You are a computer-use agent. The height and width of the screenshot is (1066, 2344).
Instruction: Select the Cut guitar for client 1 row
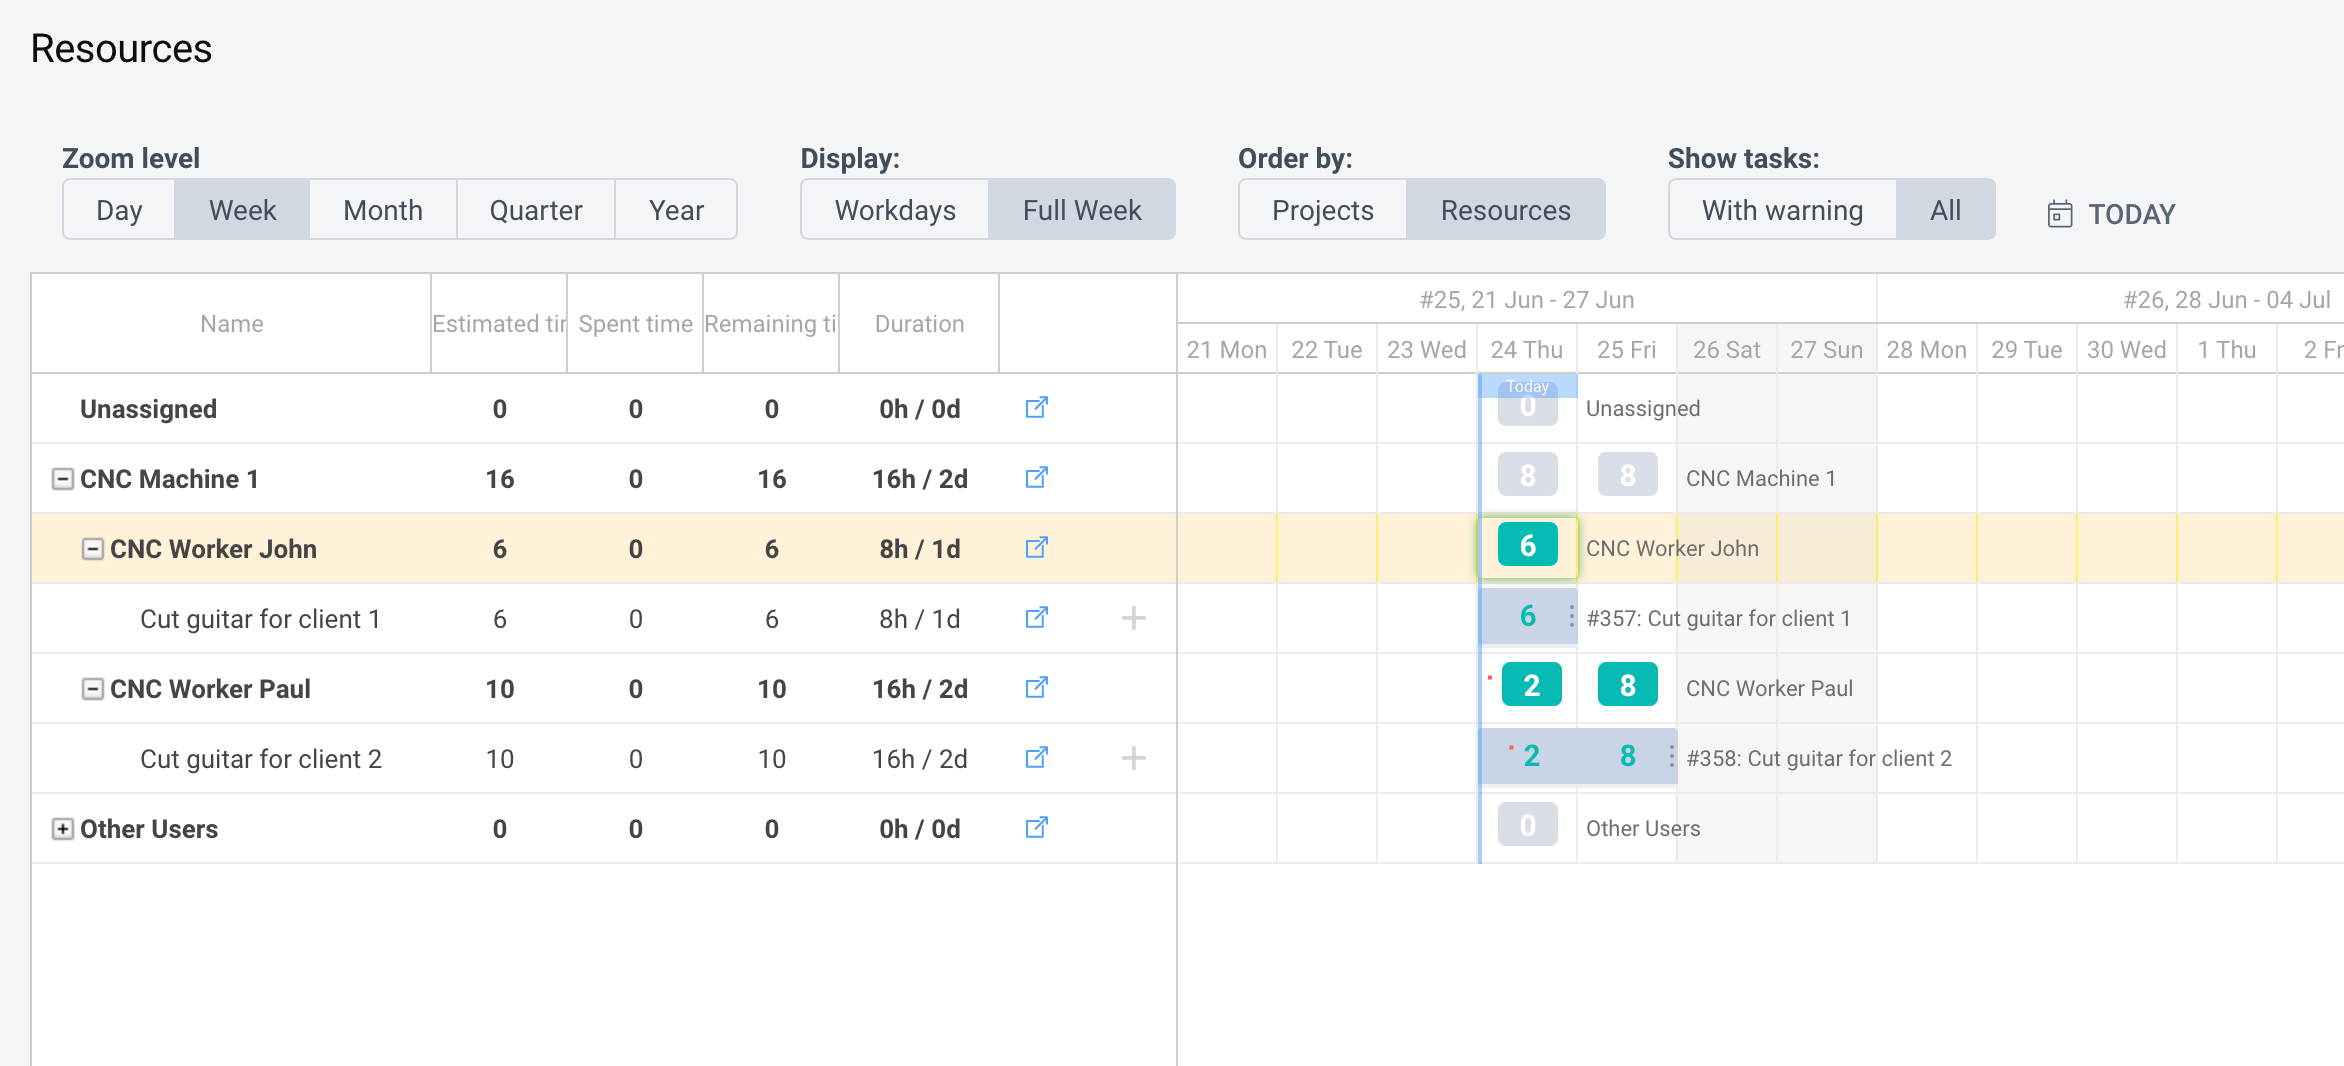[604, 618]
